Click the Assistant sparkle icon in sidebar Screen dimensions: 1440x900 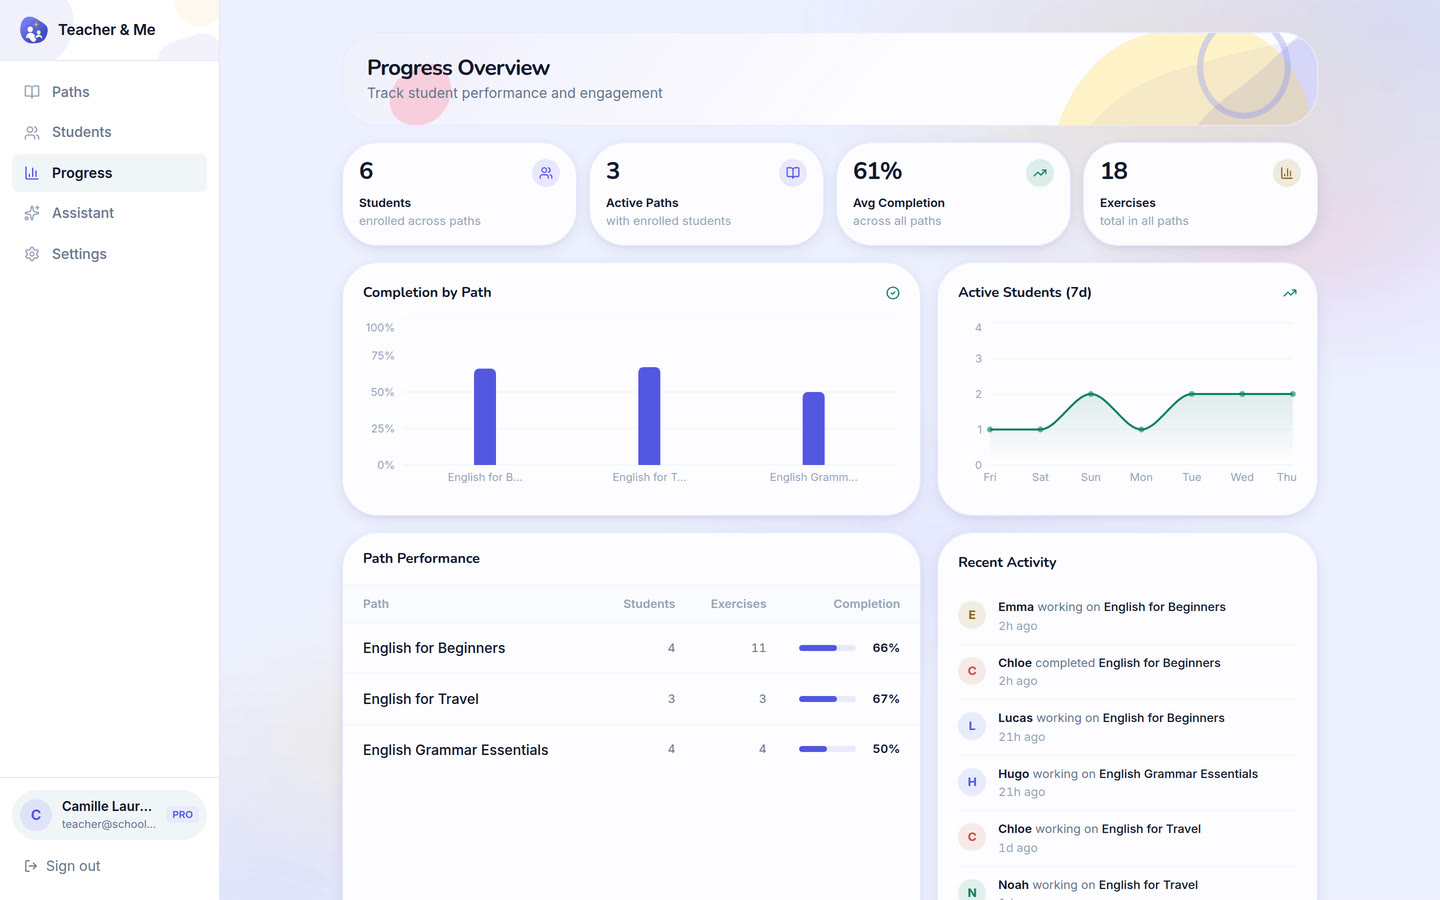[x=32, y=213]
